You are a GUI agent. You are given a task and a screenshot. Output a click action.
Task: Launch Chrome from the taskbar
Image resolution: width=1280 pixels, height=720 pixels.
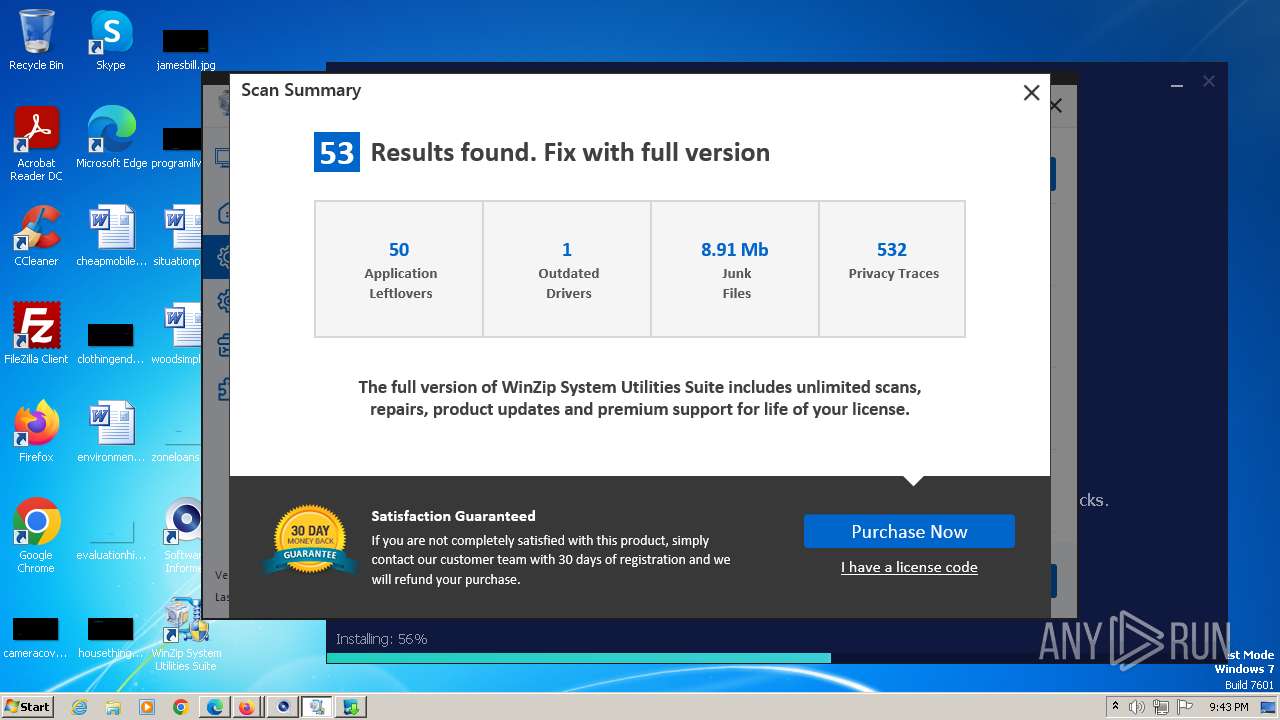[x=181, y=707]
